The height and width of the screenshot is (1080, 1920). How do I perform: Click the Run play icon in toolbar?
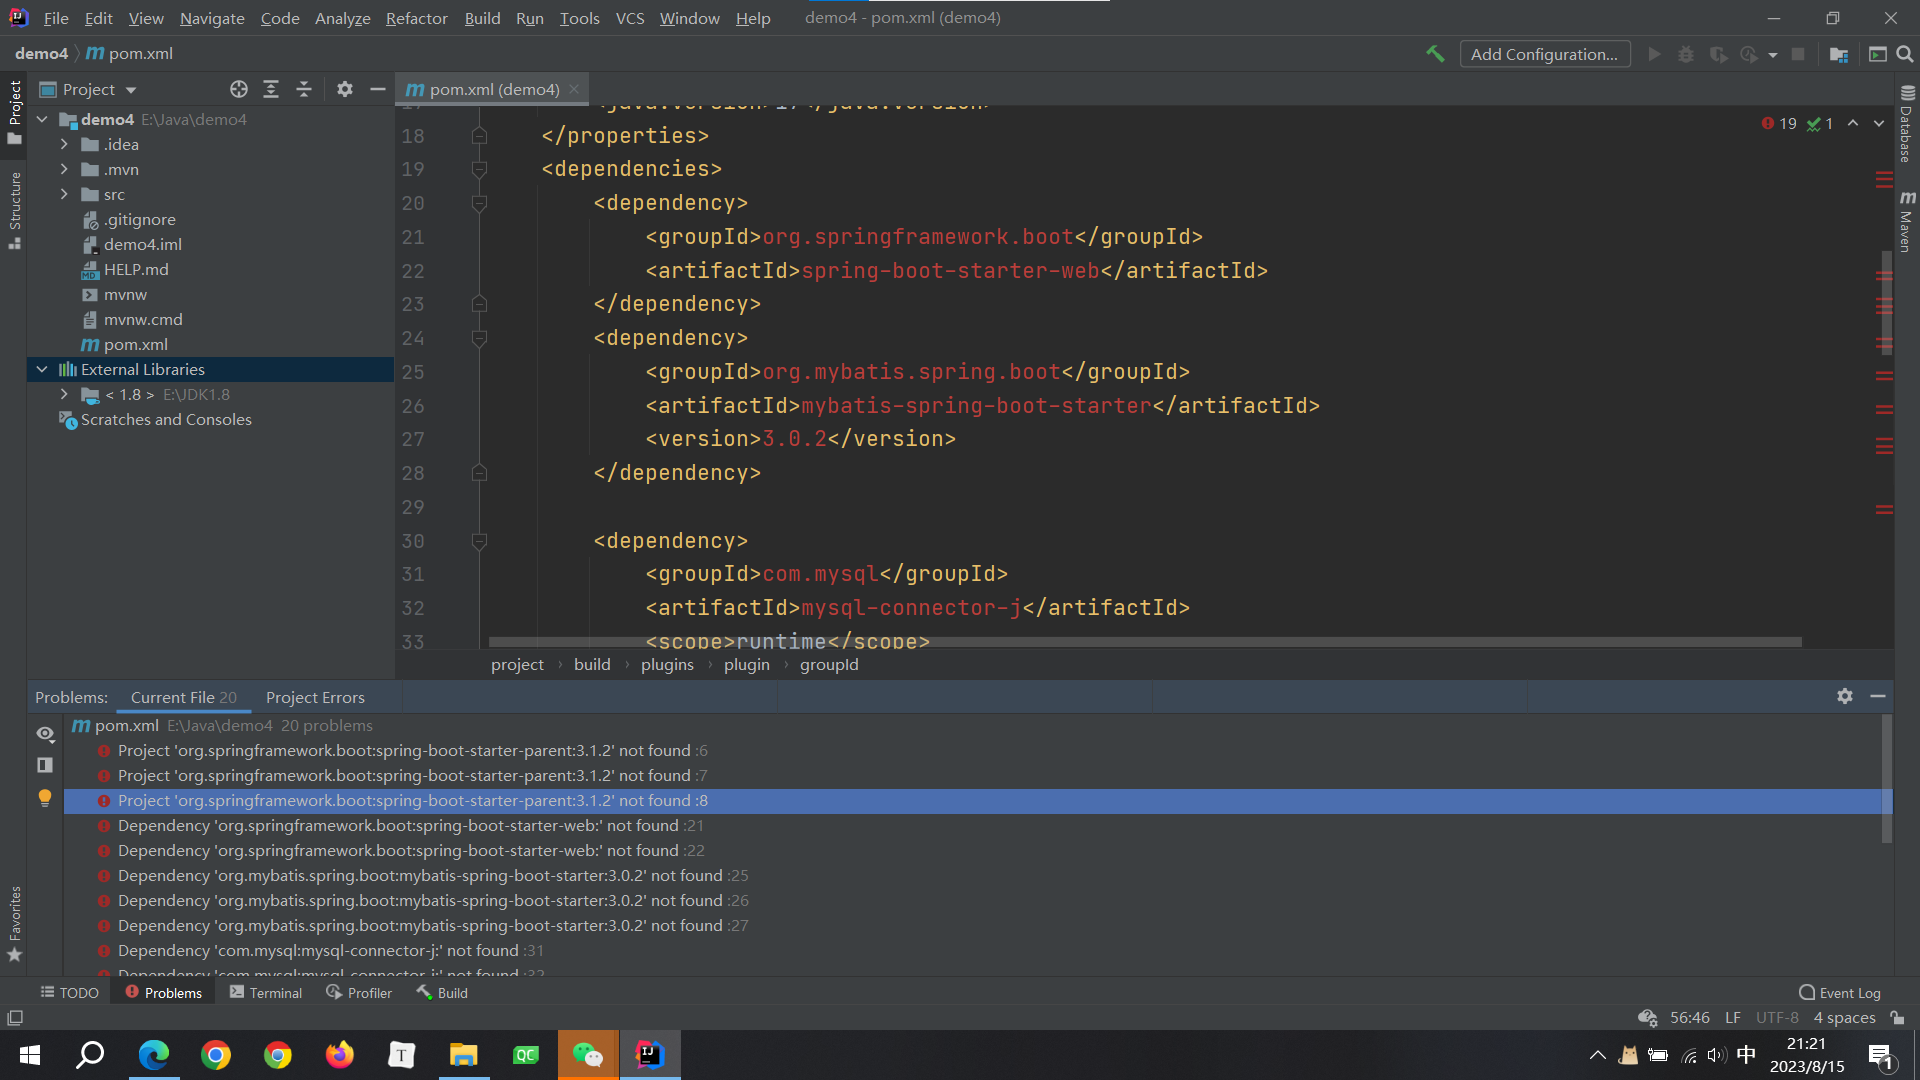point(1655,54)
